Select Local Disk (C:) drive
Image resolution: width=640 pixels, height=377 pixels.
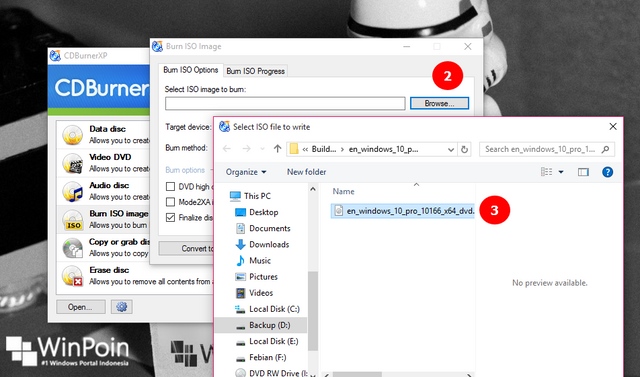(x=267, y=309)
